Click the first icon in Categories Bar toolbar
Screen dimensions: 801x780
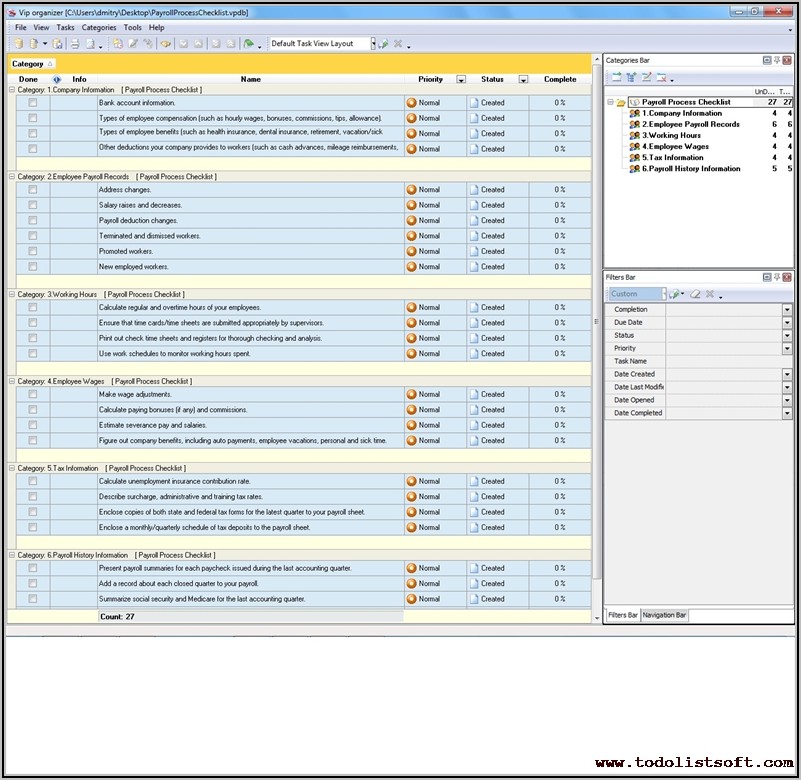[617, 78]
